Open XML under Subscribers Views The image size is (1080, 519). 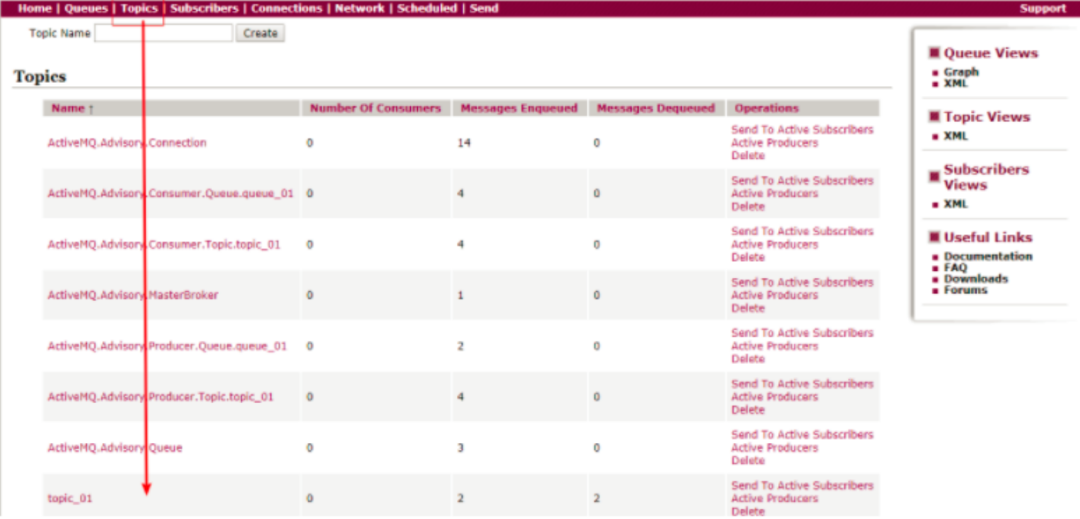tap(955, 204)
